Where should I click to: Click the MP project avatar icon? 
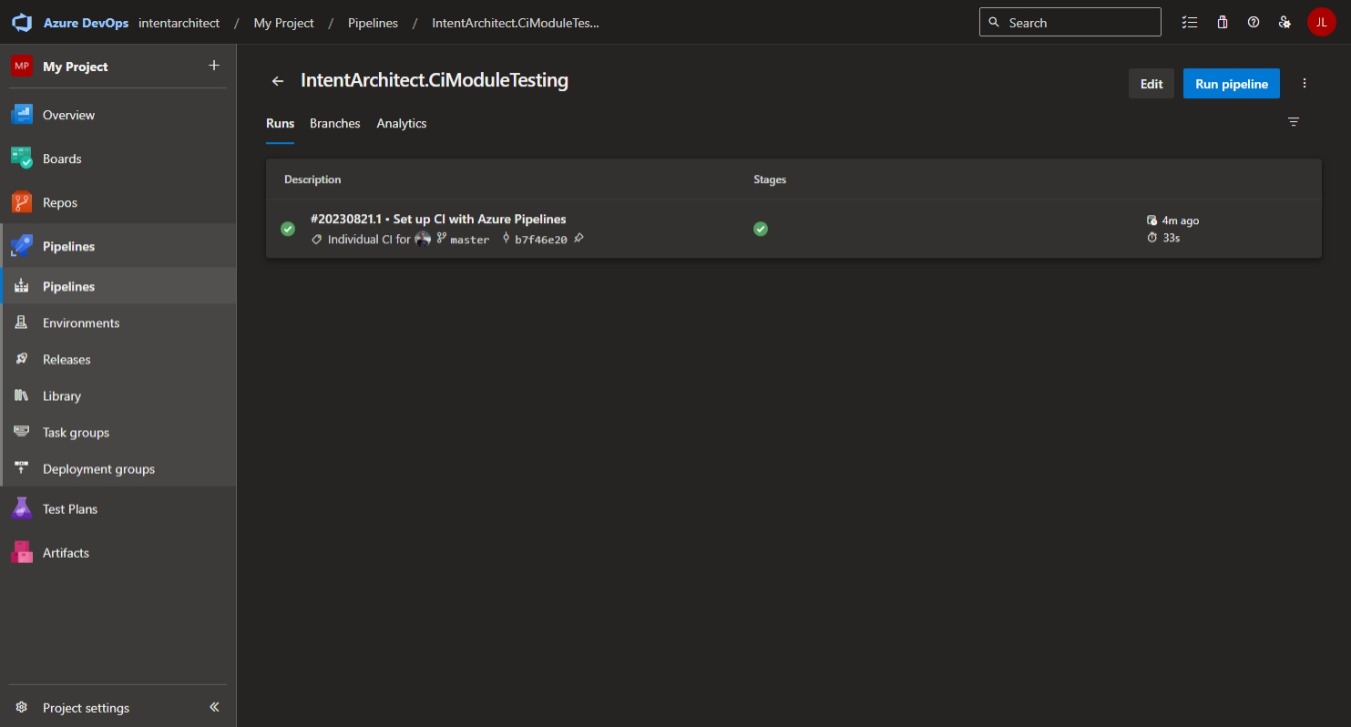tap(22, 66)
